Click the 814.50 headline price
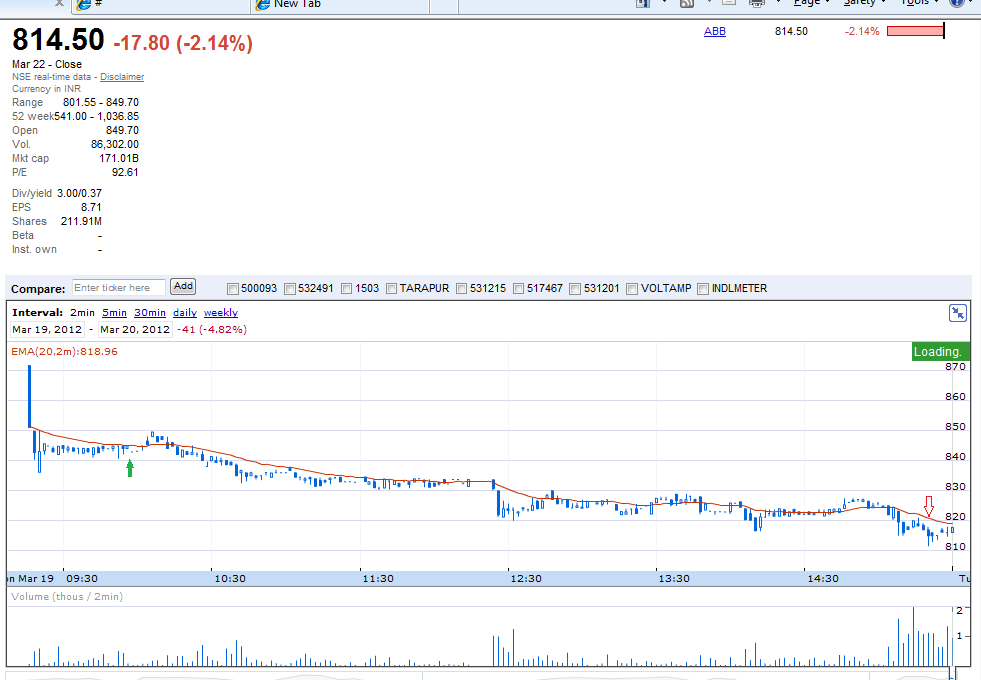The image size is (981, 680). tap(58, 39)
